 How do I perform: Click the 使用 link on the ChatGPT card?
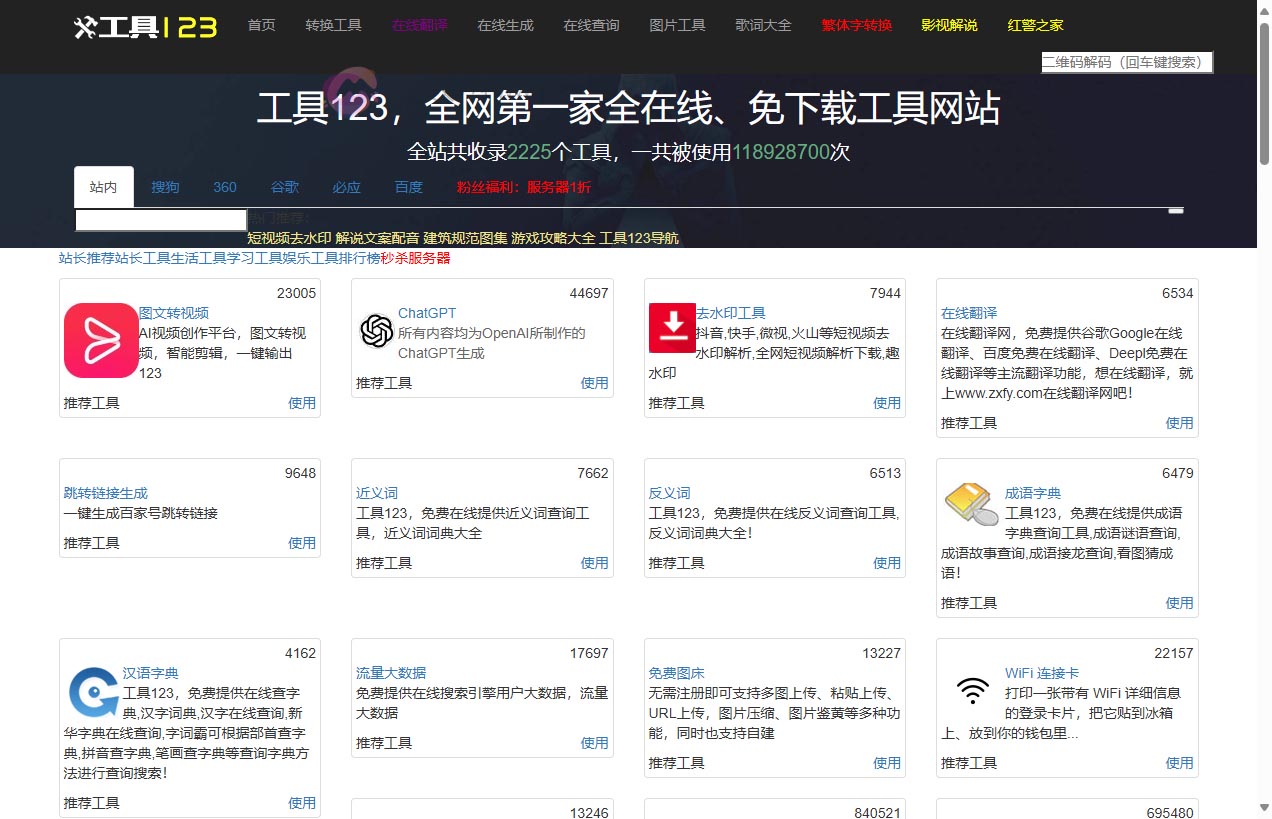(x=594, y=382)
